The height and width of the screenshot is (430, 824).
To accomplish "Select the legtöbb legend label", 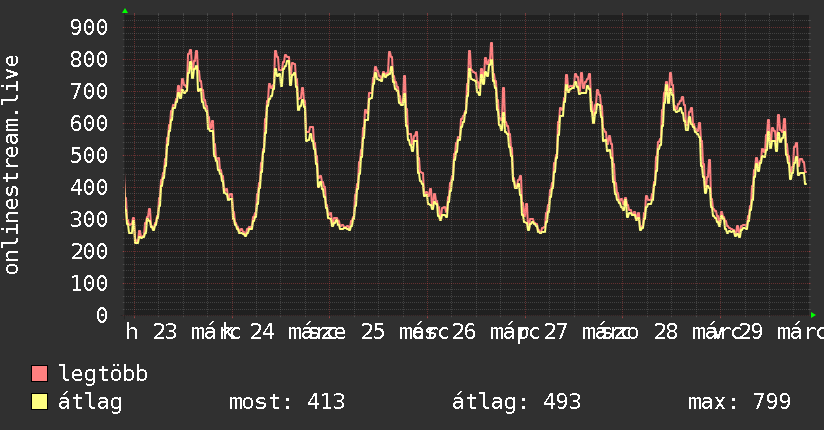I will pos(103,373).
